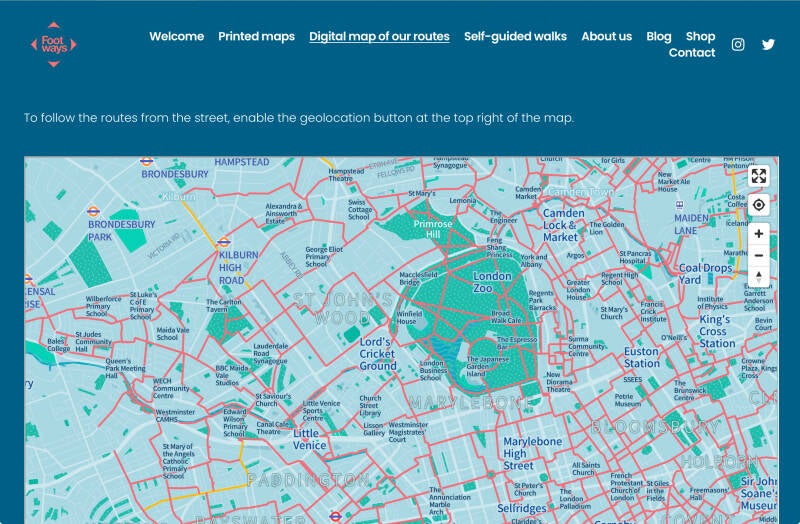Click Brondesbury station roundel icon
Image resolution: width=800 pixels, height=524 pixels.
coord(146,162)
